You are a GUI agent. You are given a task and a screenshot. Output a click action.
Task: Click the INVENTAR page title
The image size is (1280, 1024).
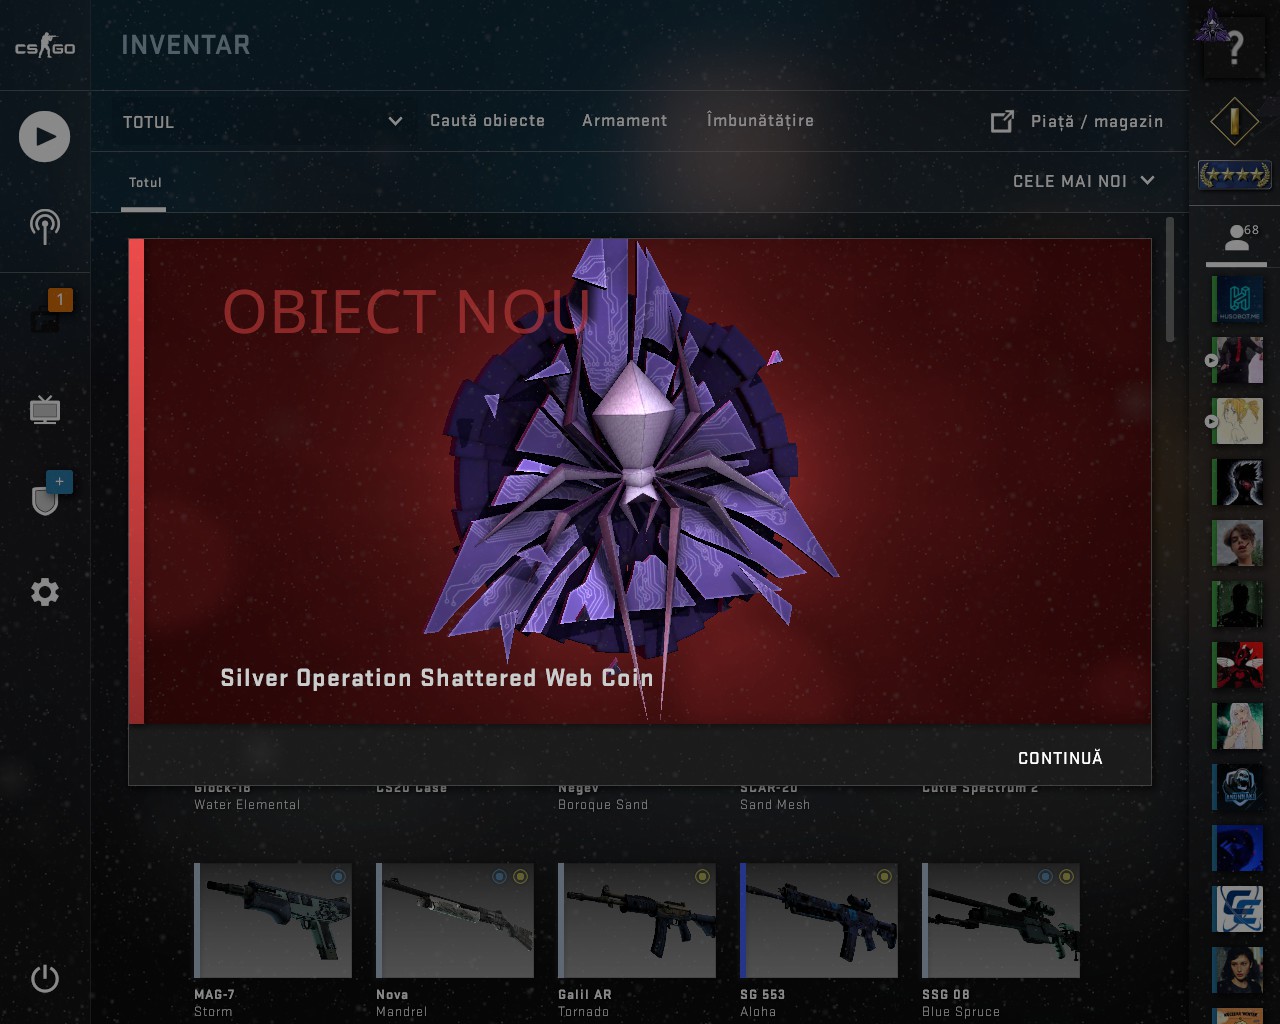coord(186,45)
